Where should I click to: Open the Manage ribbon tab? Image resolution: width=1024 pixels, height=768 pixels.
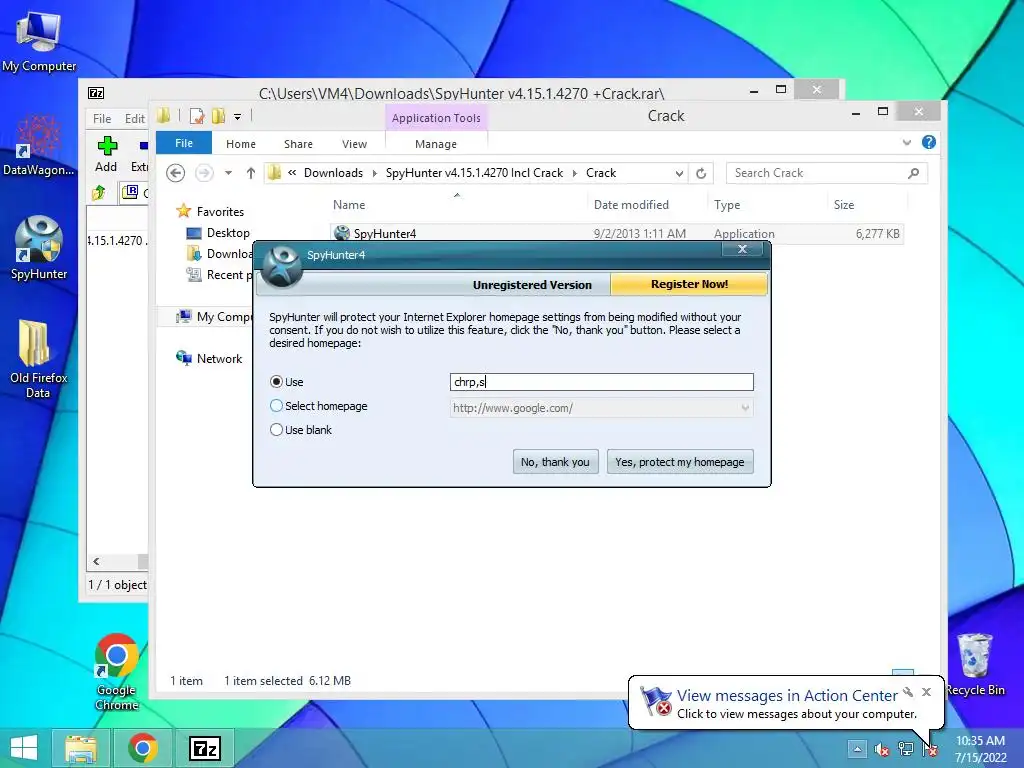click(x=436, y=144)
